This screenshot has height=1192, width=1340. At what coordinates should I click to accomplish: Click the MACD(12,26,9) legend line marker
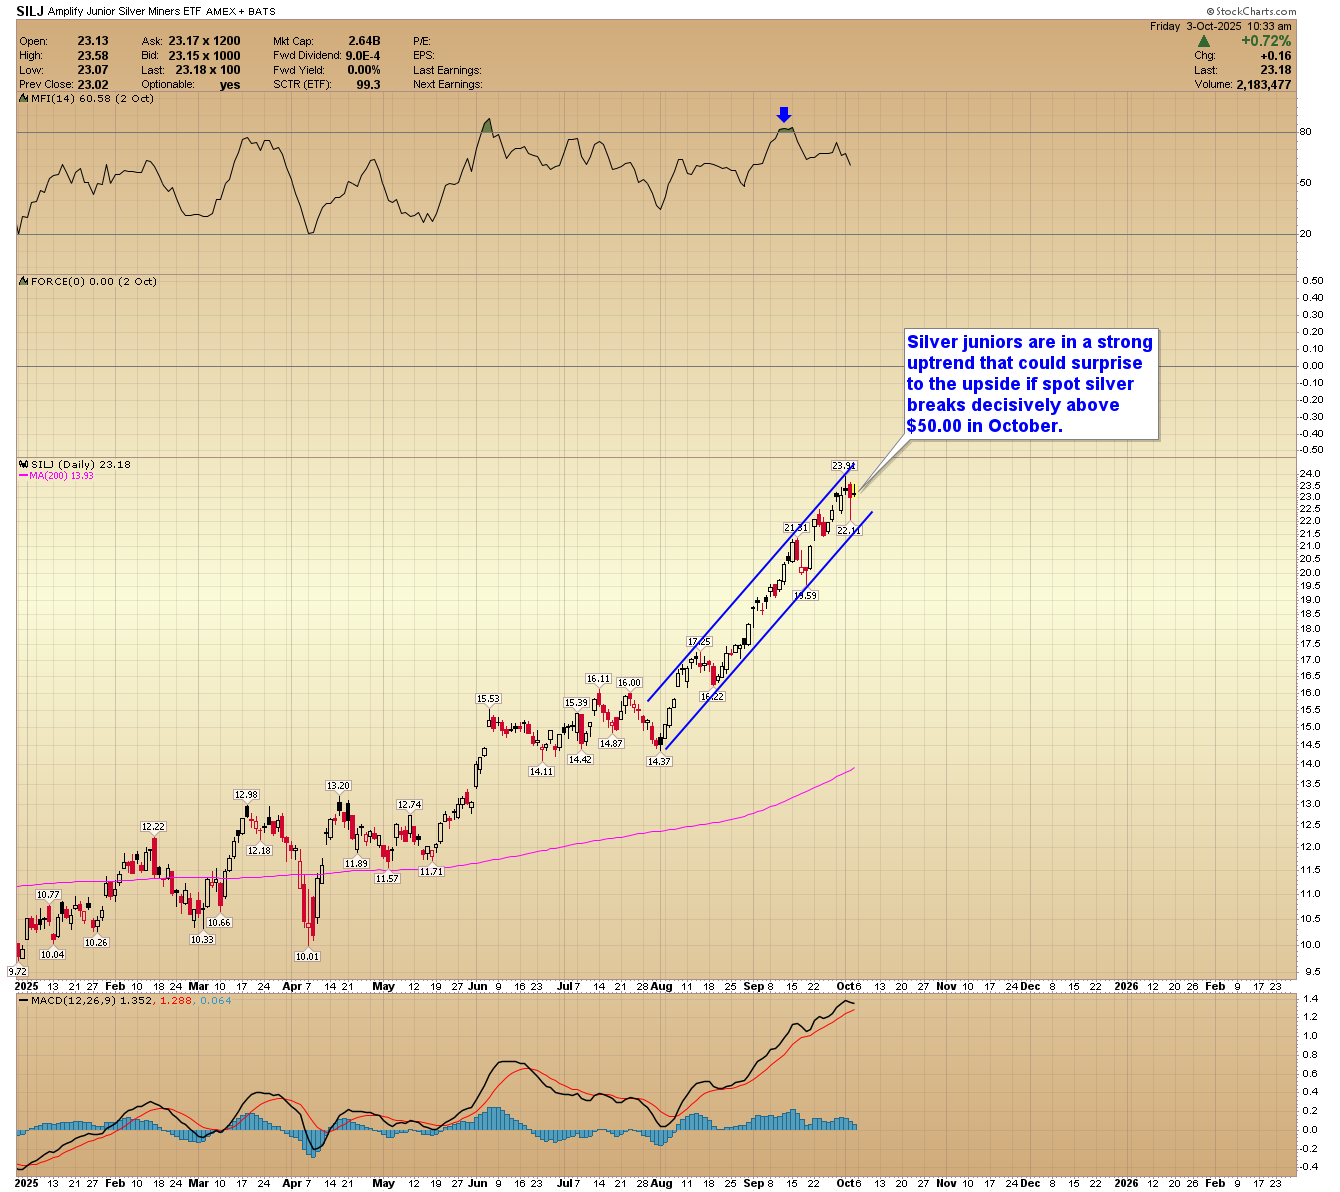(23, 1000)
